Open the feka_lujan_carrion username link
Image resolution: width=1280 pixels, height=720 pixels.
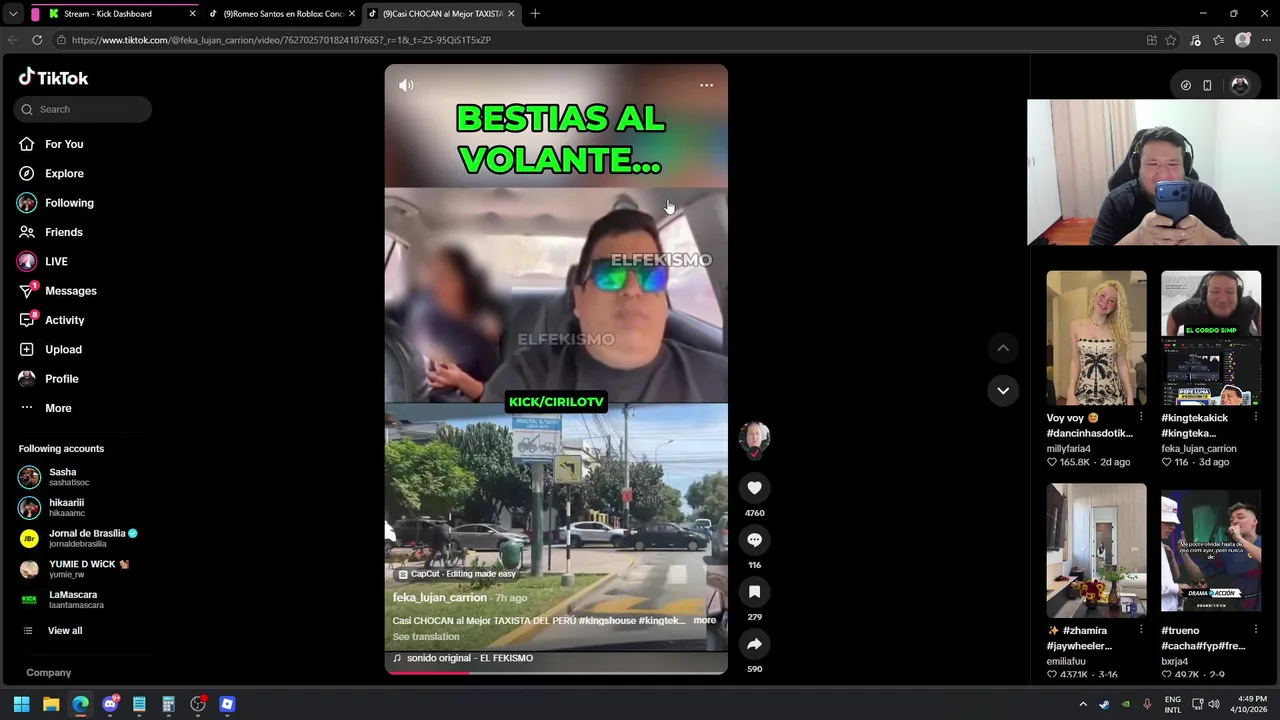tap(440, 598)
